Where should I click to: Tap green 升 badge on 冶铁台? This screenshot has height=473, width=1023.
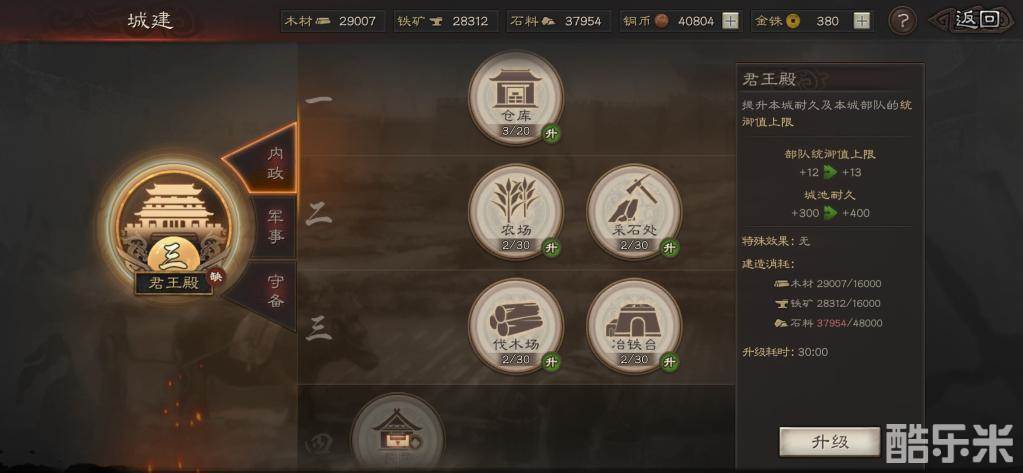669,362
